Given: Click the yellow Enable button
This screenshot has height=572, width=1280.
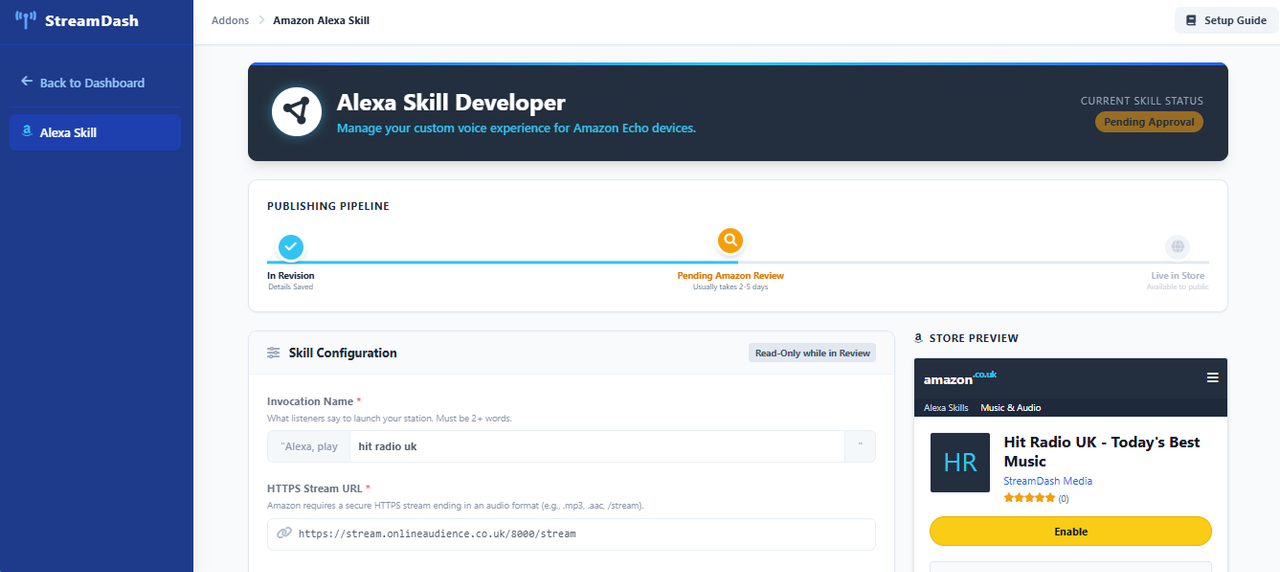Looking at the screenshot, I should point(1070,531).
